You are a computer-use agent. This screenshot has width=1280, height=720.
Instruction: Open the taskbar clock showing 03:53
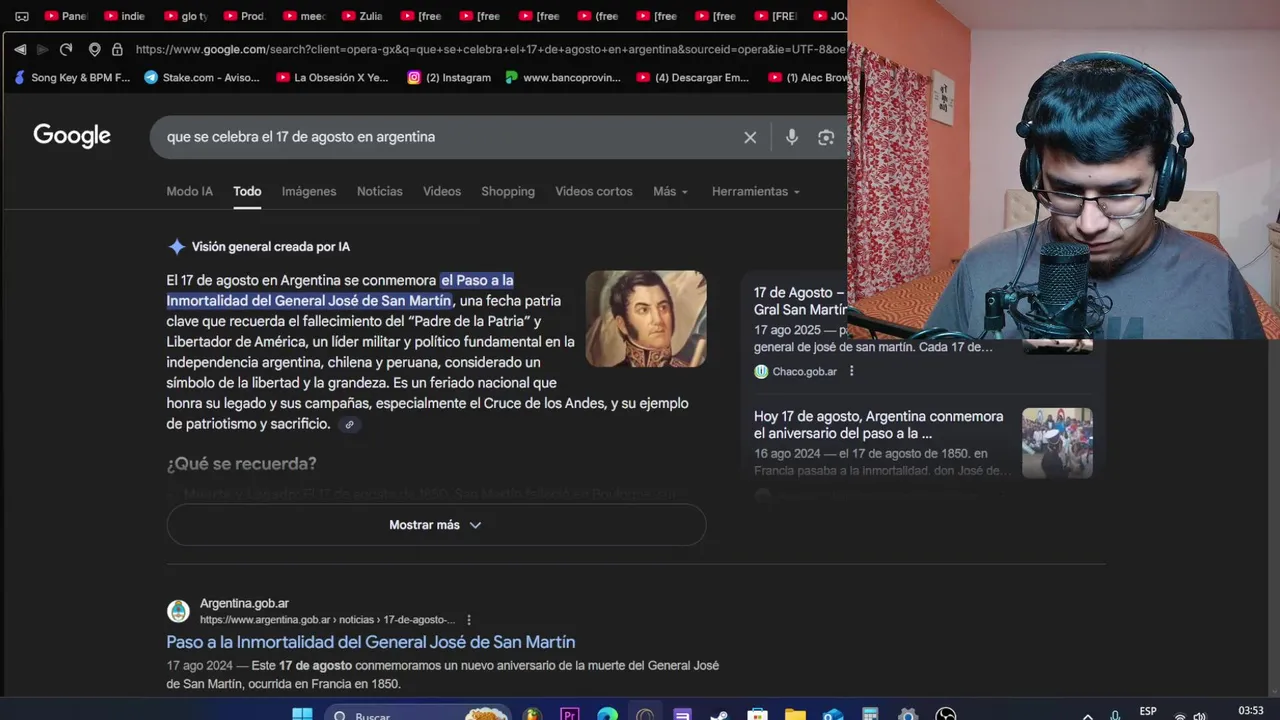[1251, 711]
